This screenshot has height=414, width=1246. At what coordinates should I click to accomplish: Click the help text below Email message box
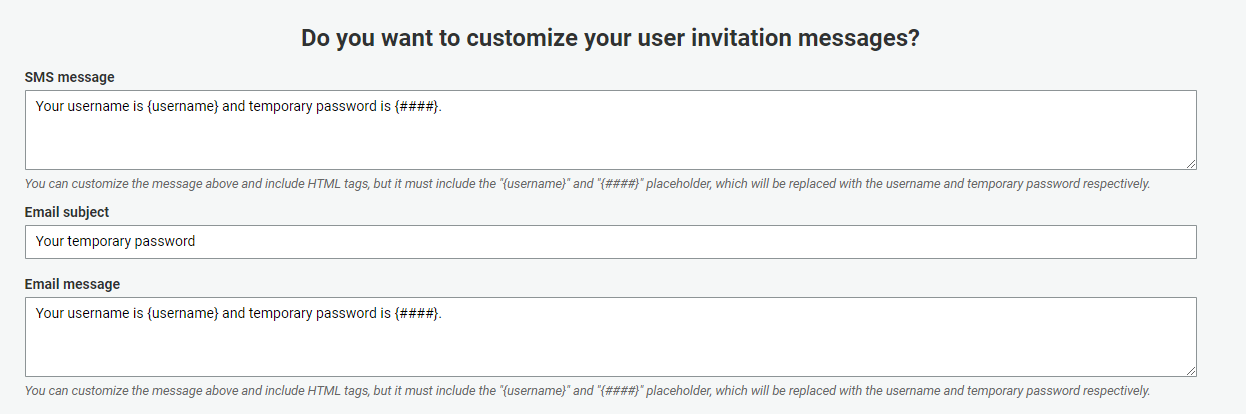587,391
